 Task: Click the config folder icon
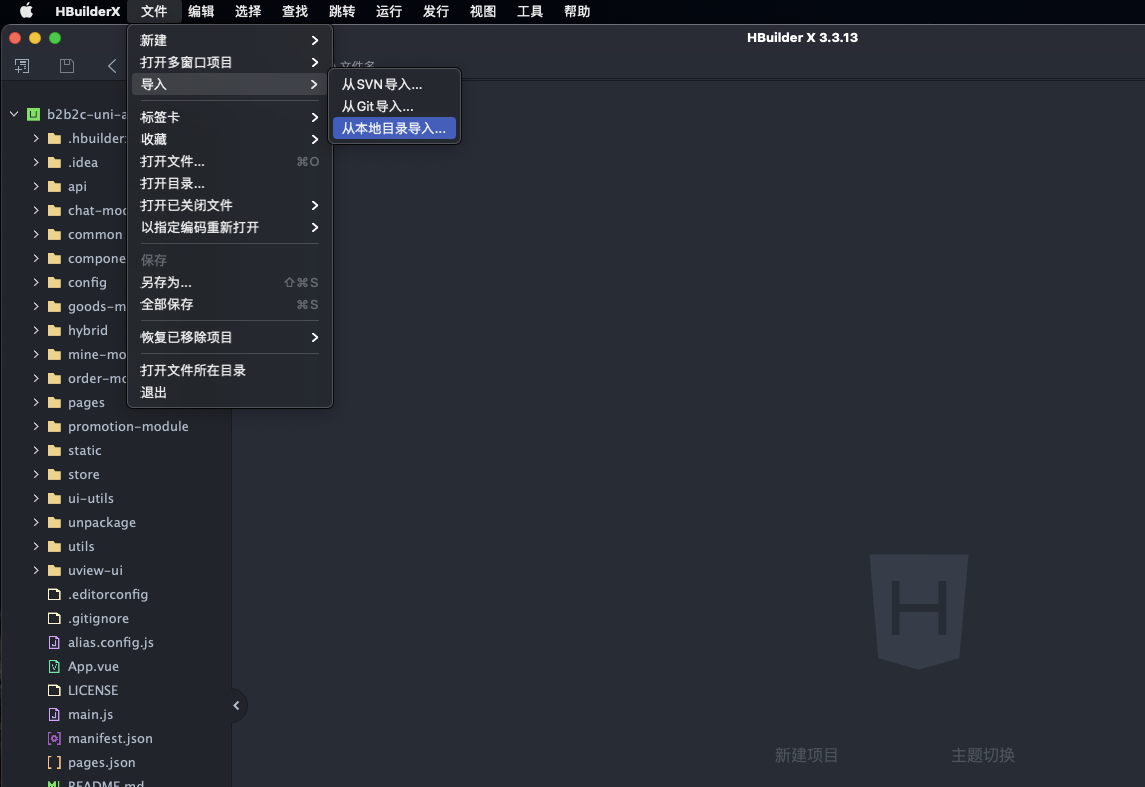click(x=54, y=282)
